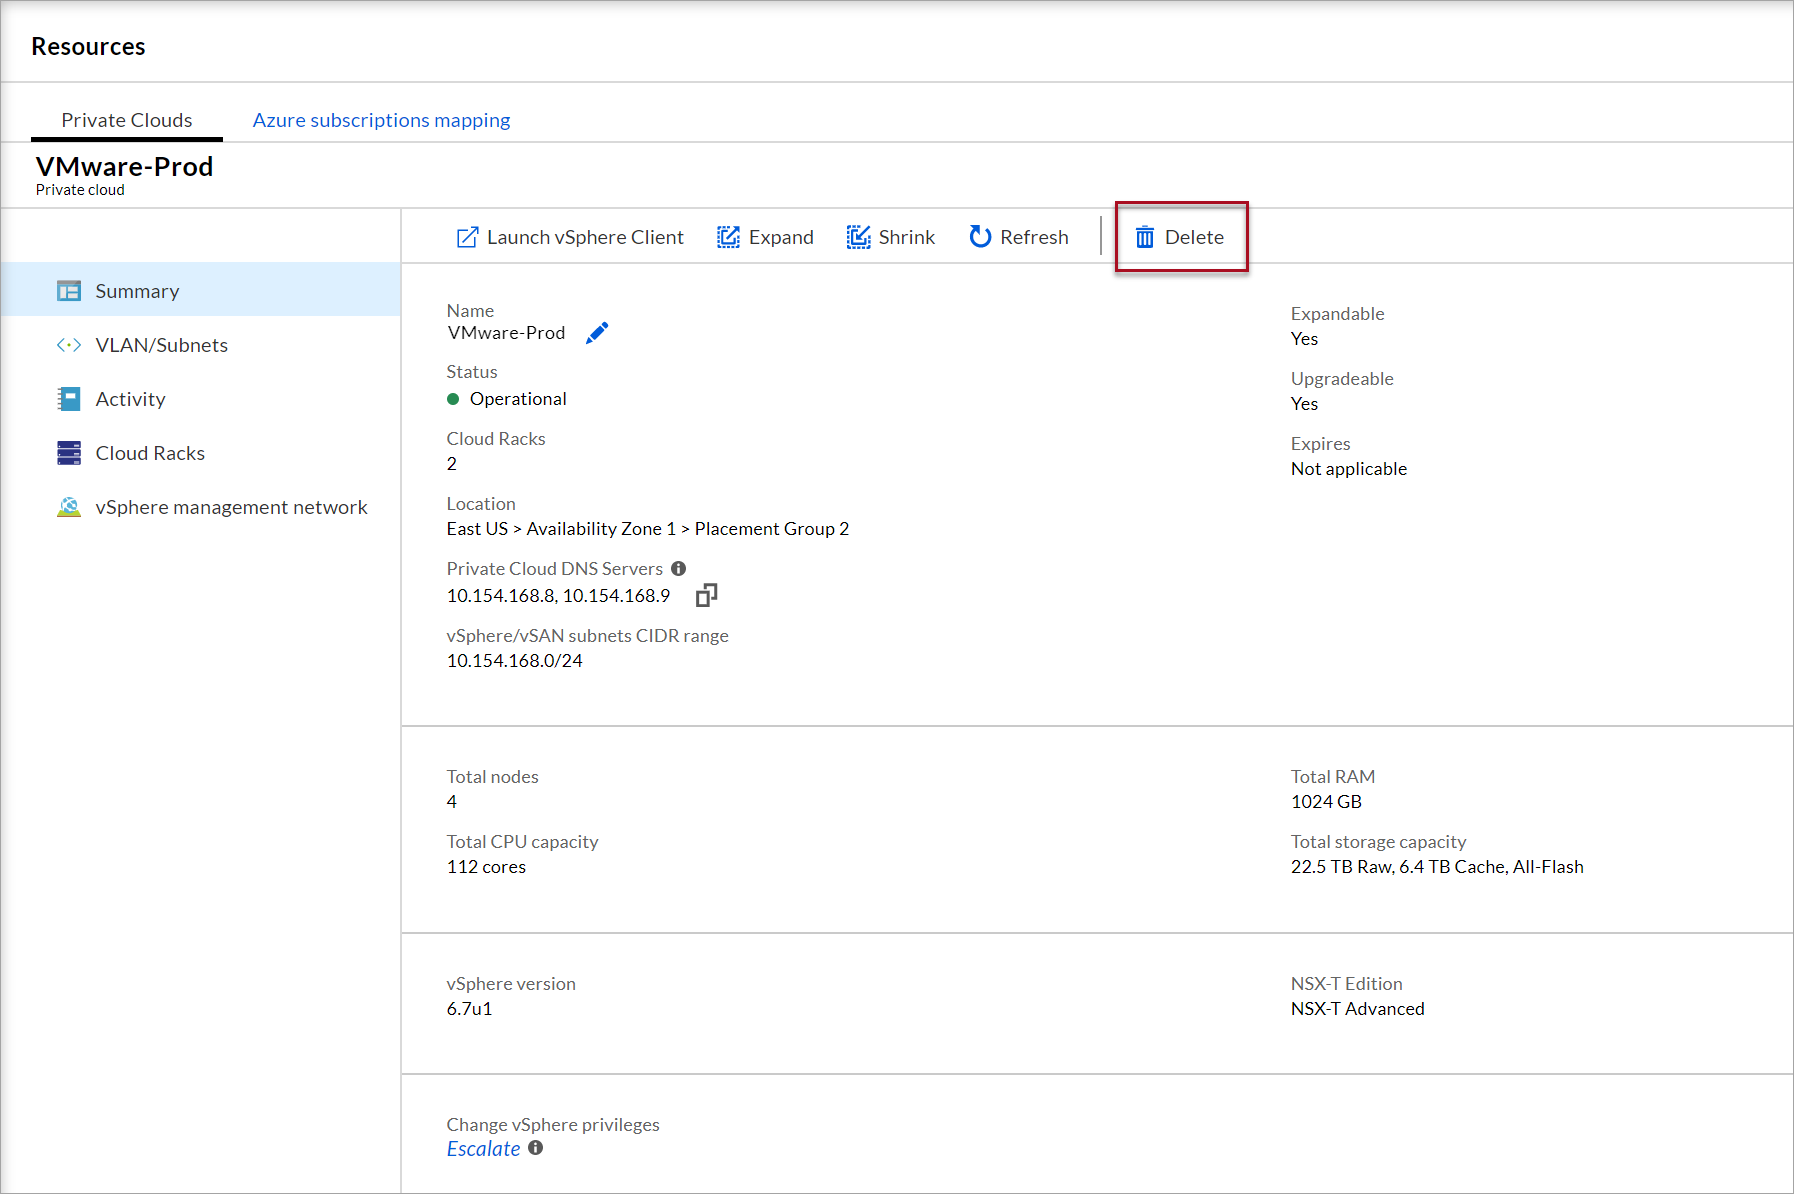Click the Launch vSphere Client icon

click(x=467, y=237)
